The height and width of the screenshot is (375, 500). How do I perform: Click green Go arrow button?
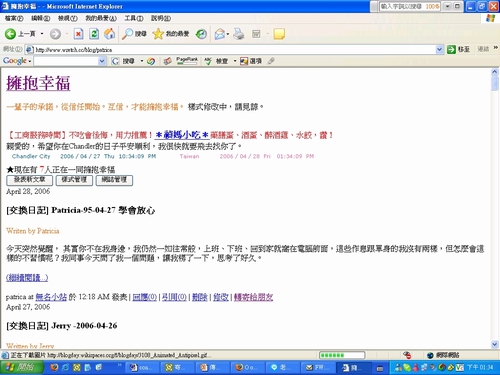pyautogui.click(x=451, y=49)
